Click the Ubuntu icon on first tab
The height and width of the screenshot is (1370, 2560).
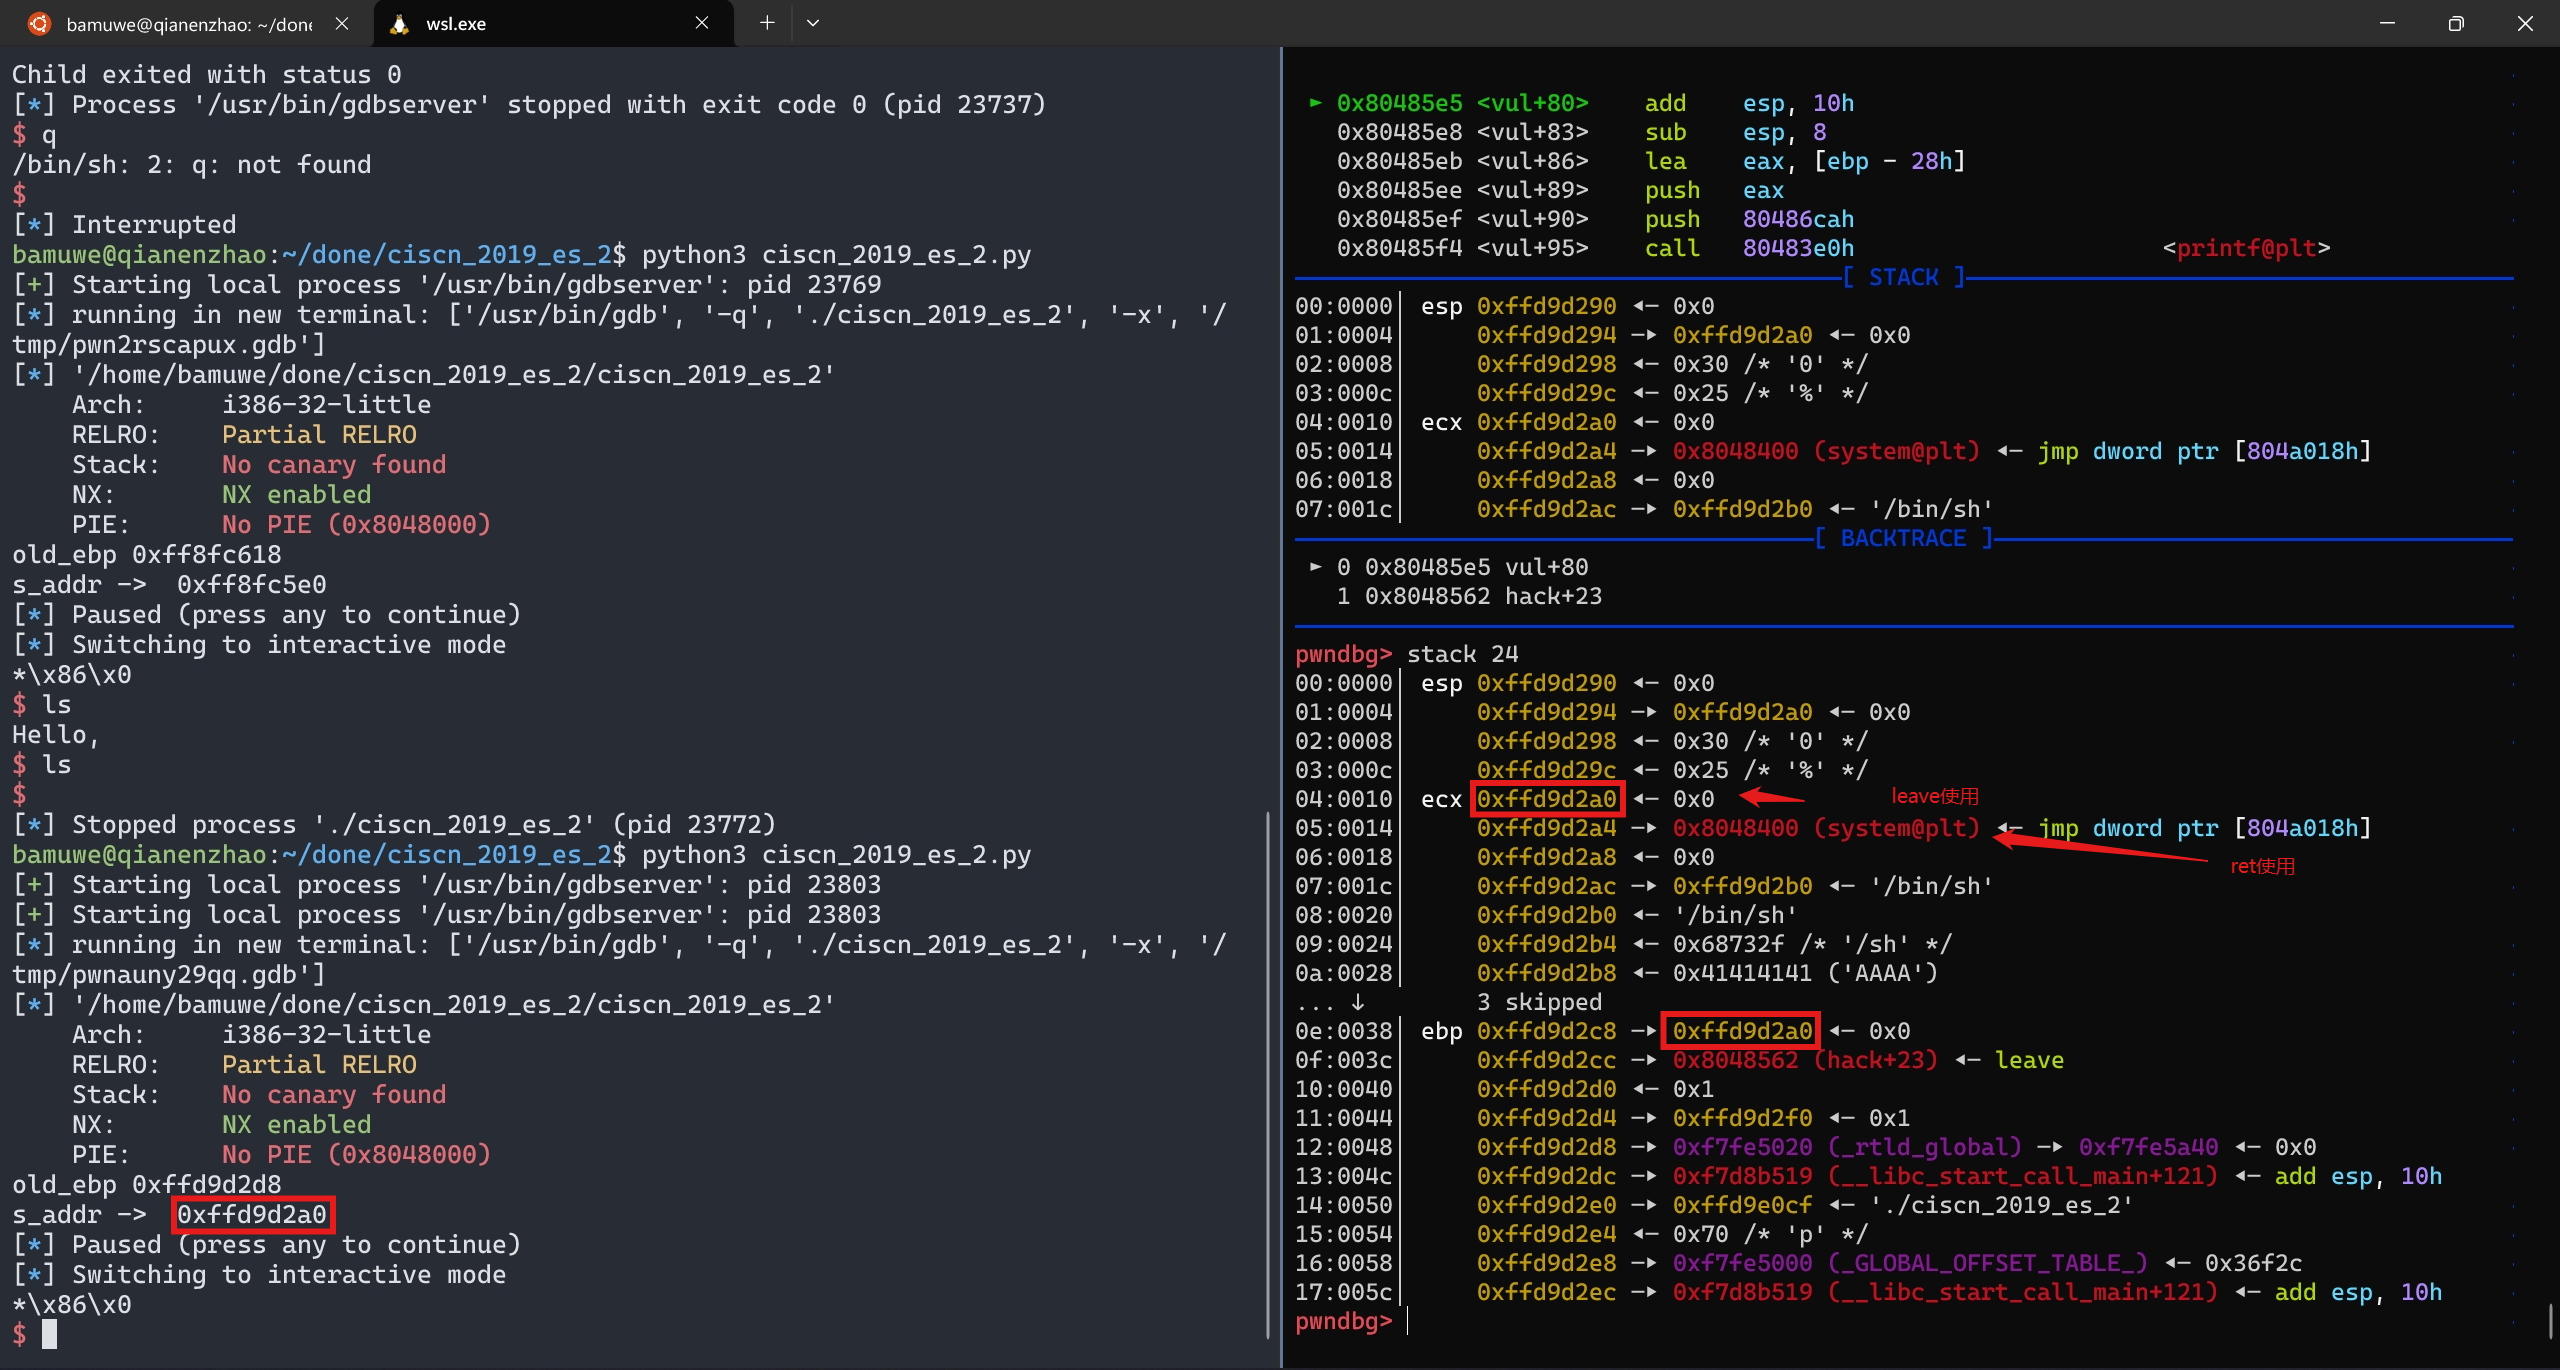pos(39,24)
